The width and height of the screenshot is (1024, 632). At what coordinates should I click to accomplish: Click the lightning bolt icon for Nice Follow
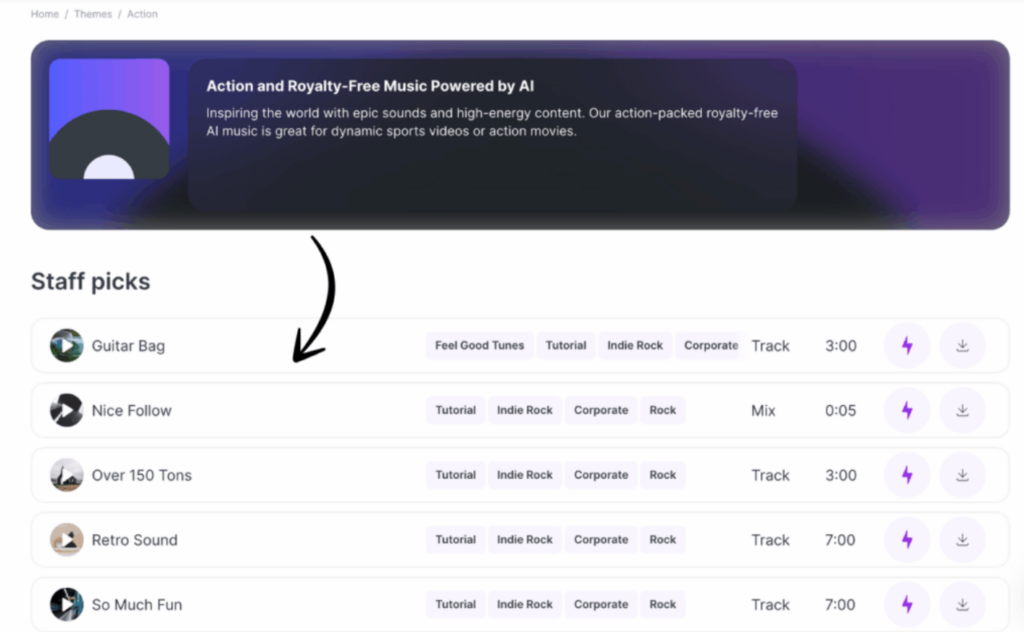click(x=907, y=410)
